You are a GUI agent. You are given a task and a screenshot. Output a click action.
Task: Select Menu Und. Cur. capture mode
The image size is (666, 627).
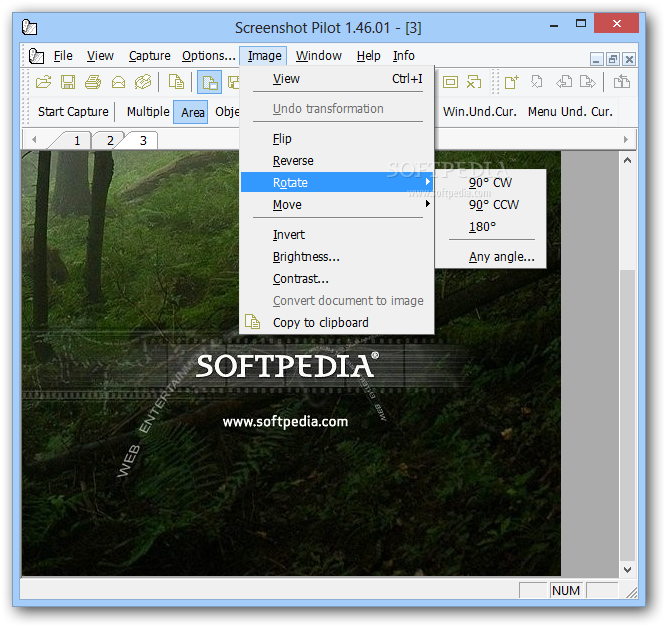click(x=570, y=112)
